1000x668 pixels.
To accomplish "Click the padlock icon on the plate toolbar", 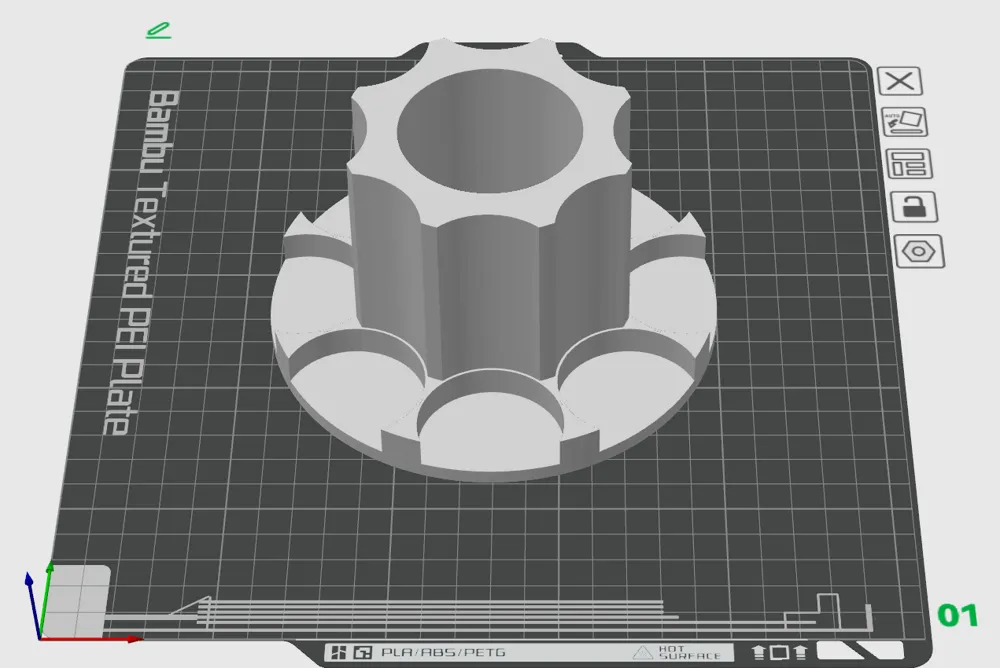I will (912, 208).
